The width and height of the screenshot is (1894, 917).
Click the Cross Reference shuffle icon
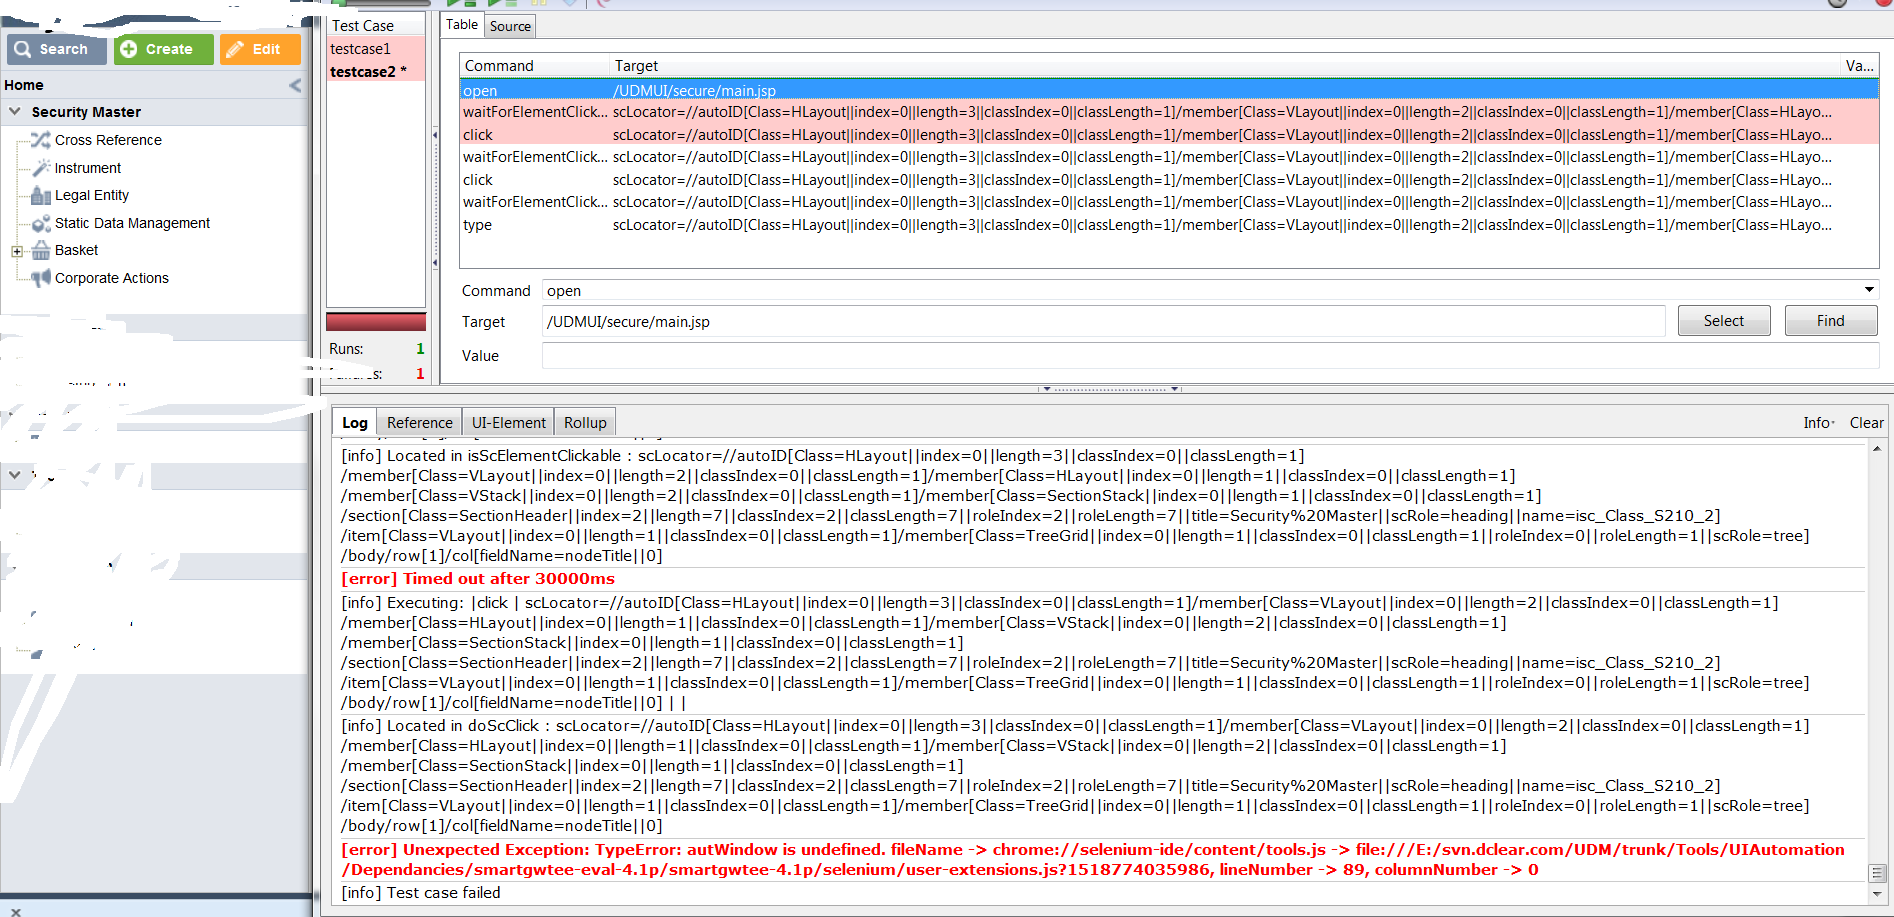(40, 140)
